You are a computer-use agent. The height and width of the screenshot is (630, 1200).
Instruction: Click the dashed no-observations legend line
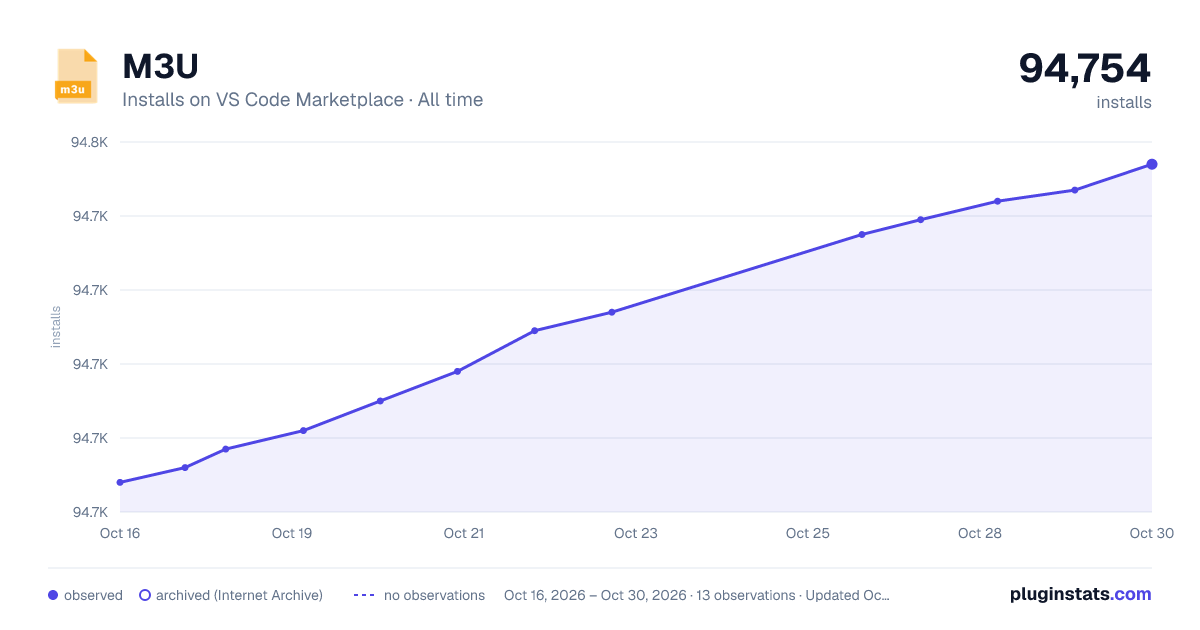364,595
